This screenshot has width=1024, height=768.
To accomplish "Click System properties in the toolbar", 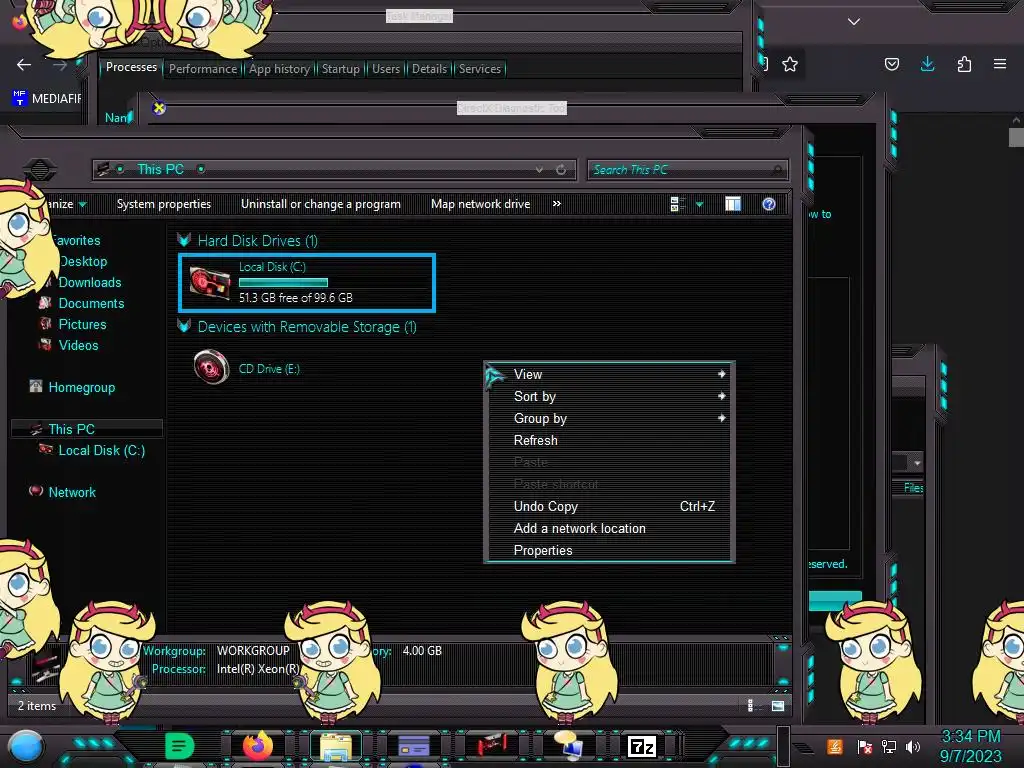I will [x=164, y=204].
